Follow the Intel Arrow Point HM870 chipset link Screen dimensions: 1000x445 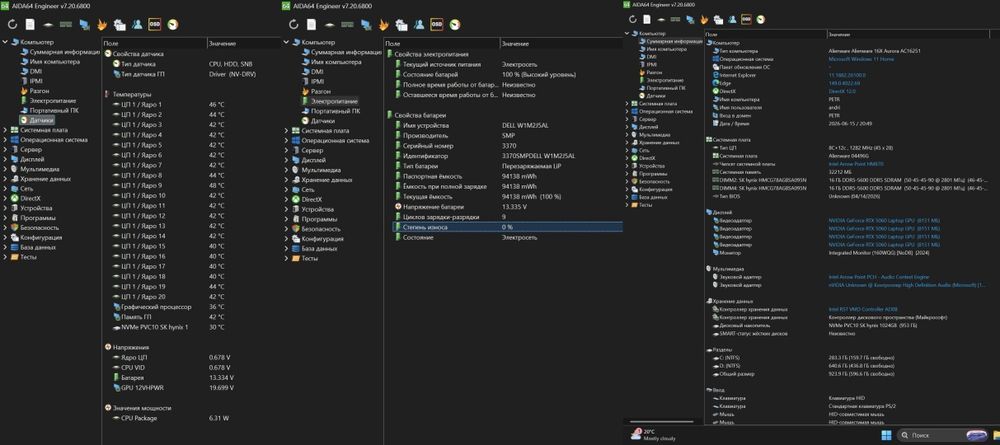(852, 164)
